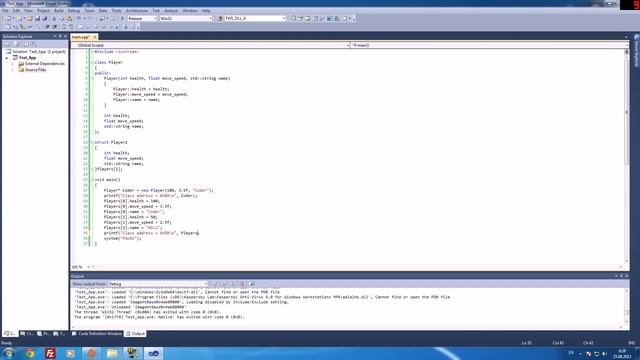Open the Window menu
Image resolution: width=640 pixels, height=360 pixels.
click(x=189, y=11)
